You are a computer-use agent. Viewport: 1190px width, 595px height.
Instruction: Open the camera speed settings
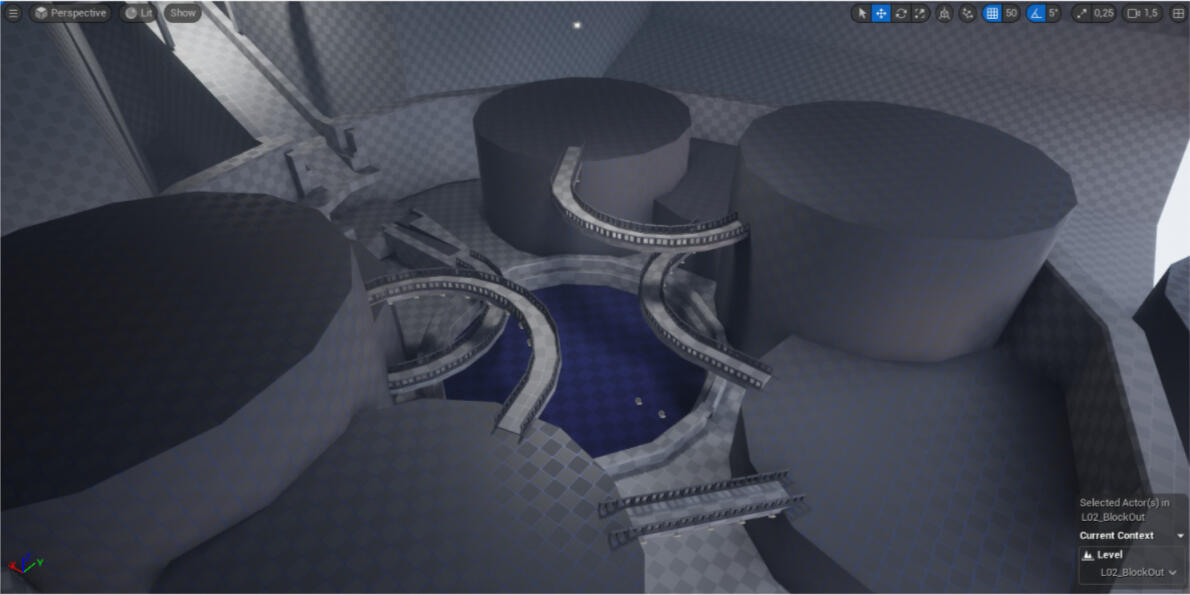click(x=1133, y=13)
